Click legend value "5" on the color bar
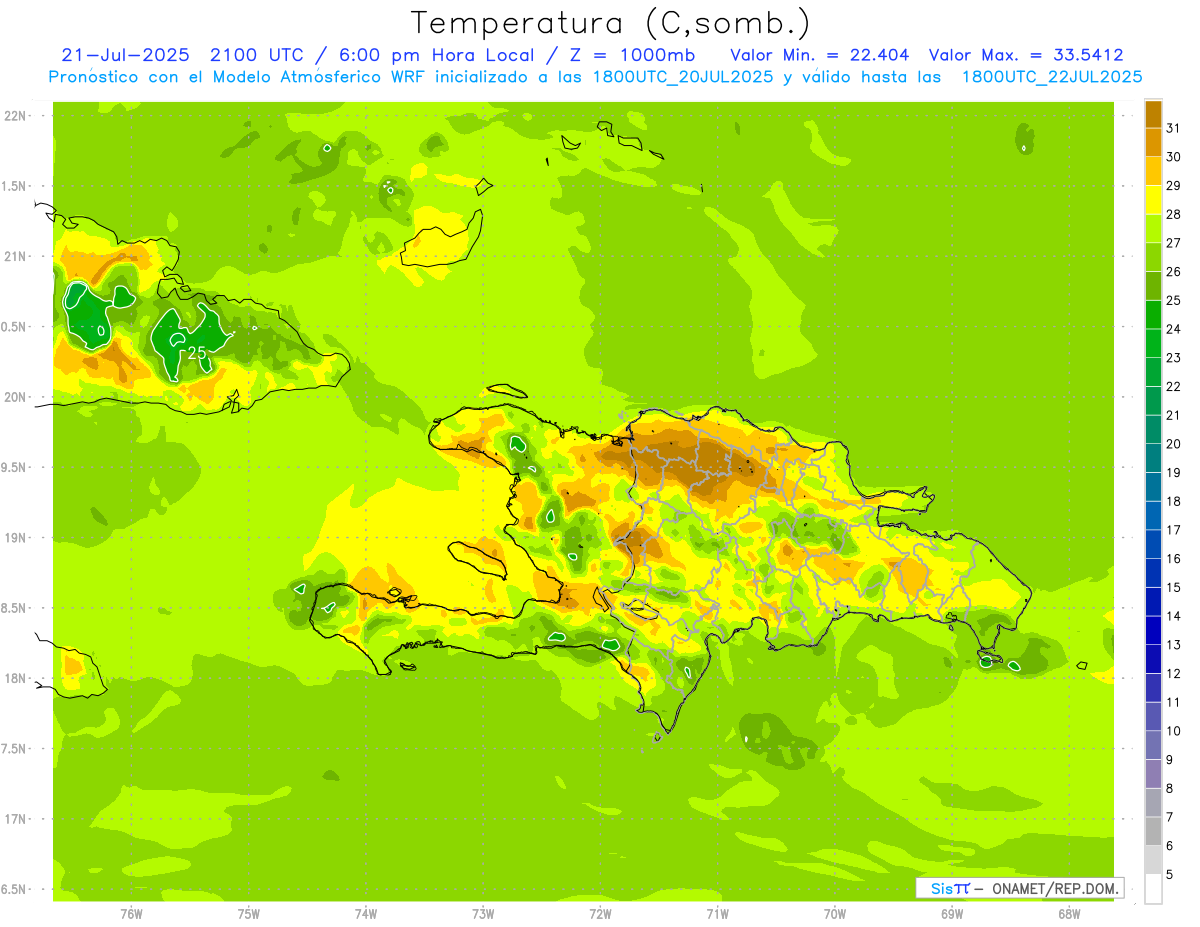 click(1170, 875)
